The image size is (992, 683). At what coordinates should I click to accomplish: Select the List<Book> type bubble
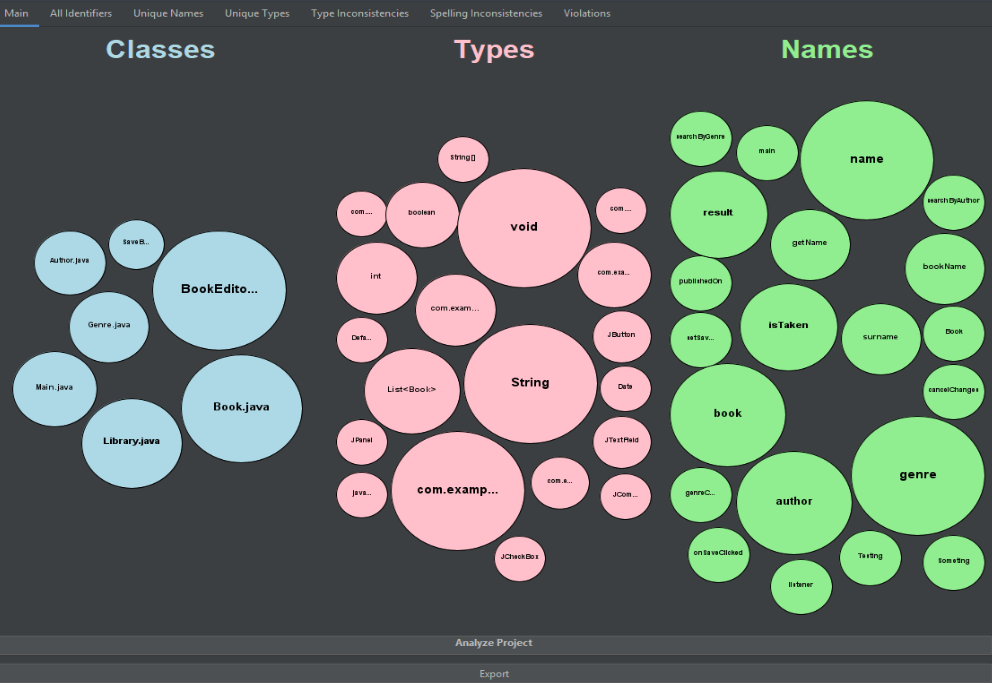point(412,391)
